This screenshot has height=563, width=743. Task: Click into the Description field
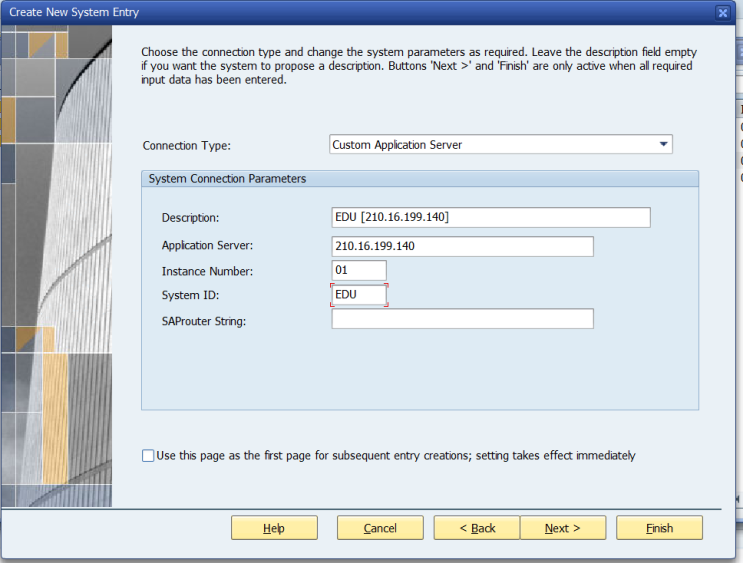coord(491,218)
